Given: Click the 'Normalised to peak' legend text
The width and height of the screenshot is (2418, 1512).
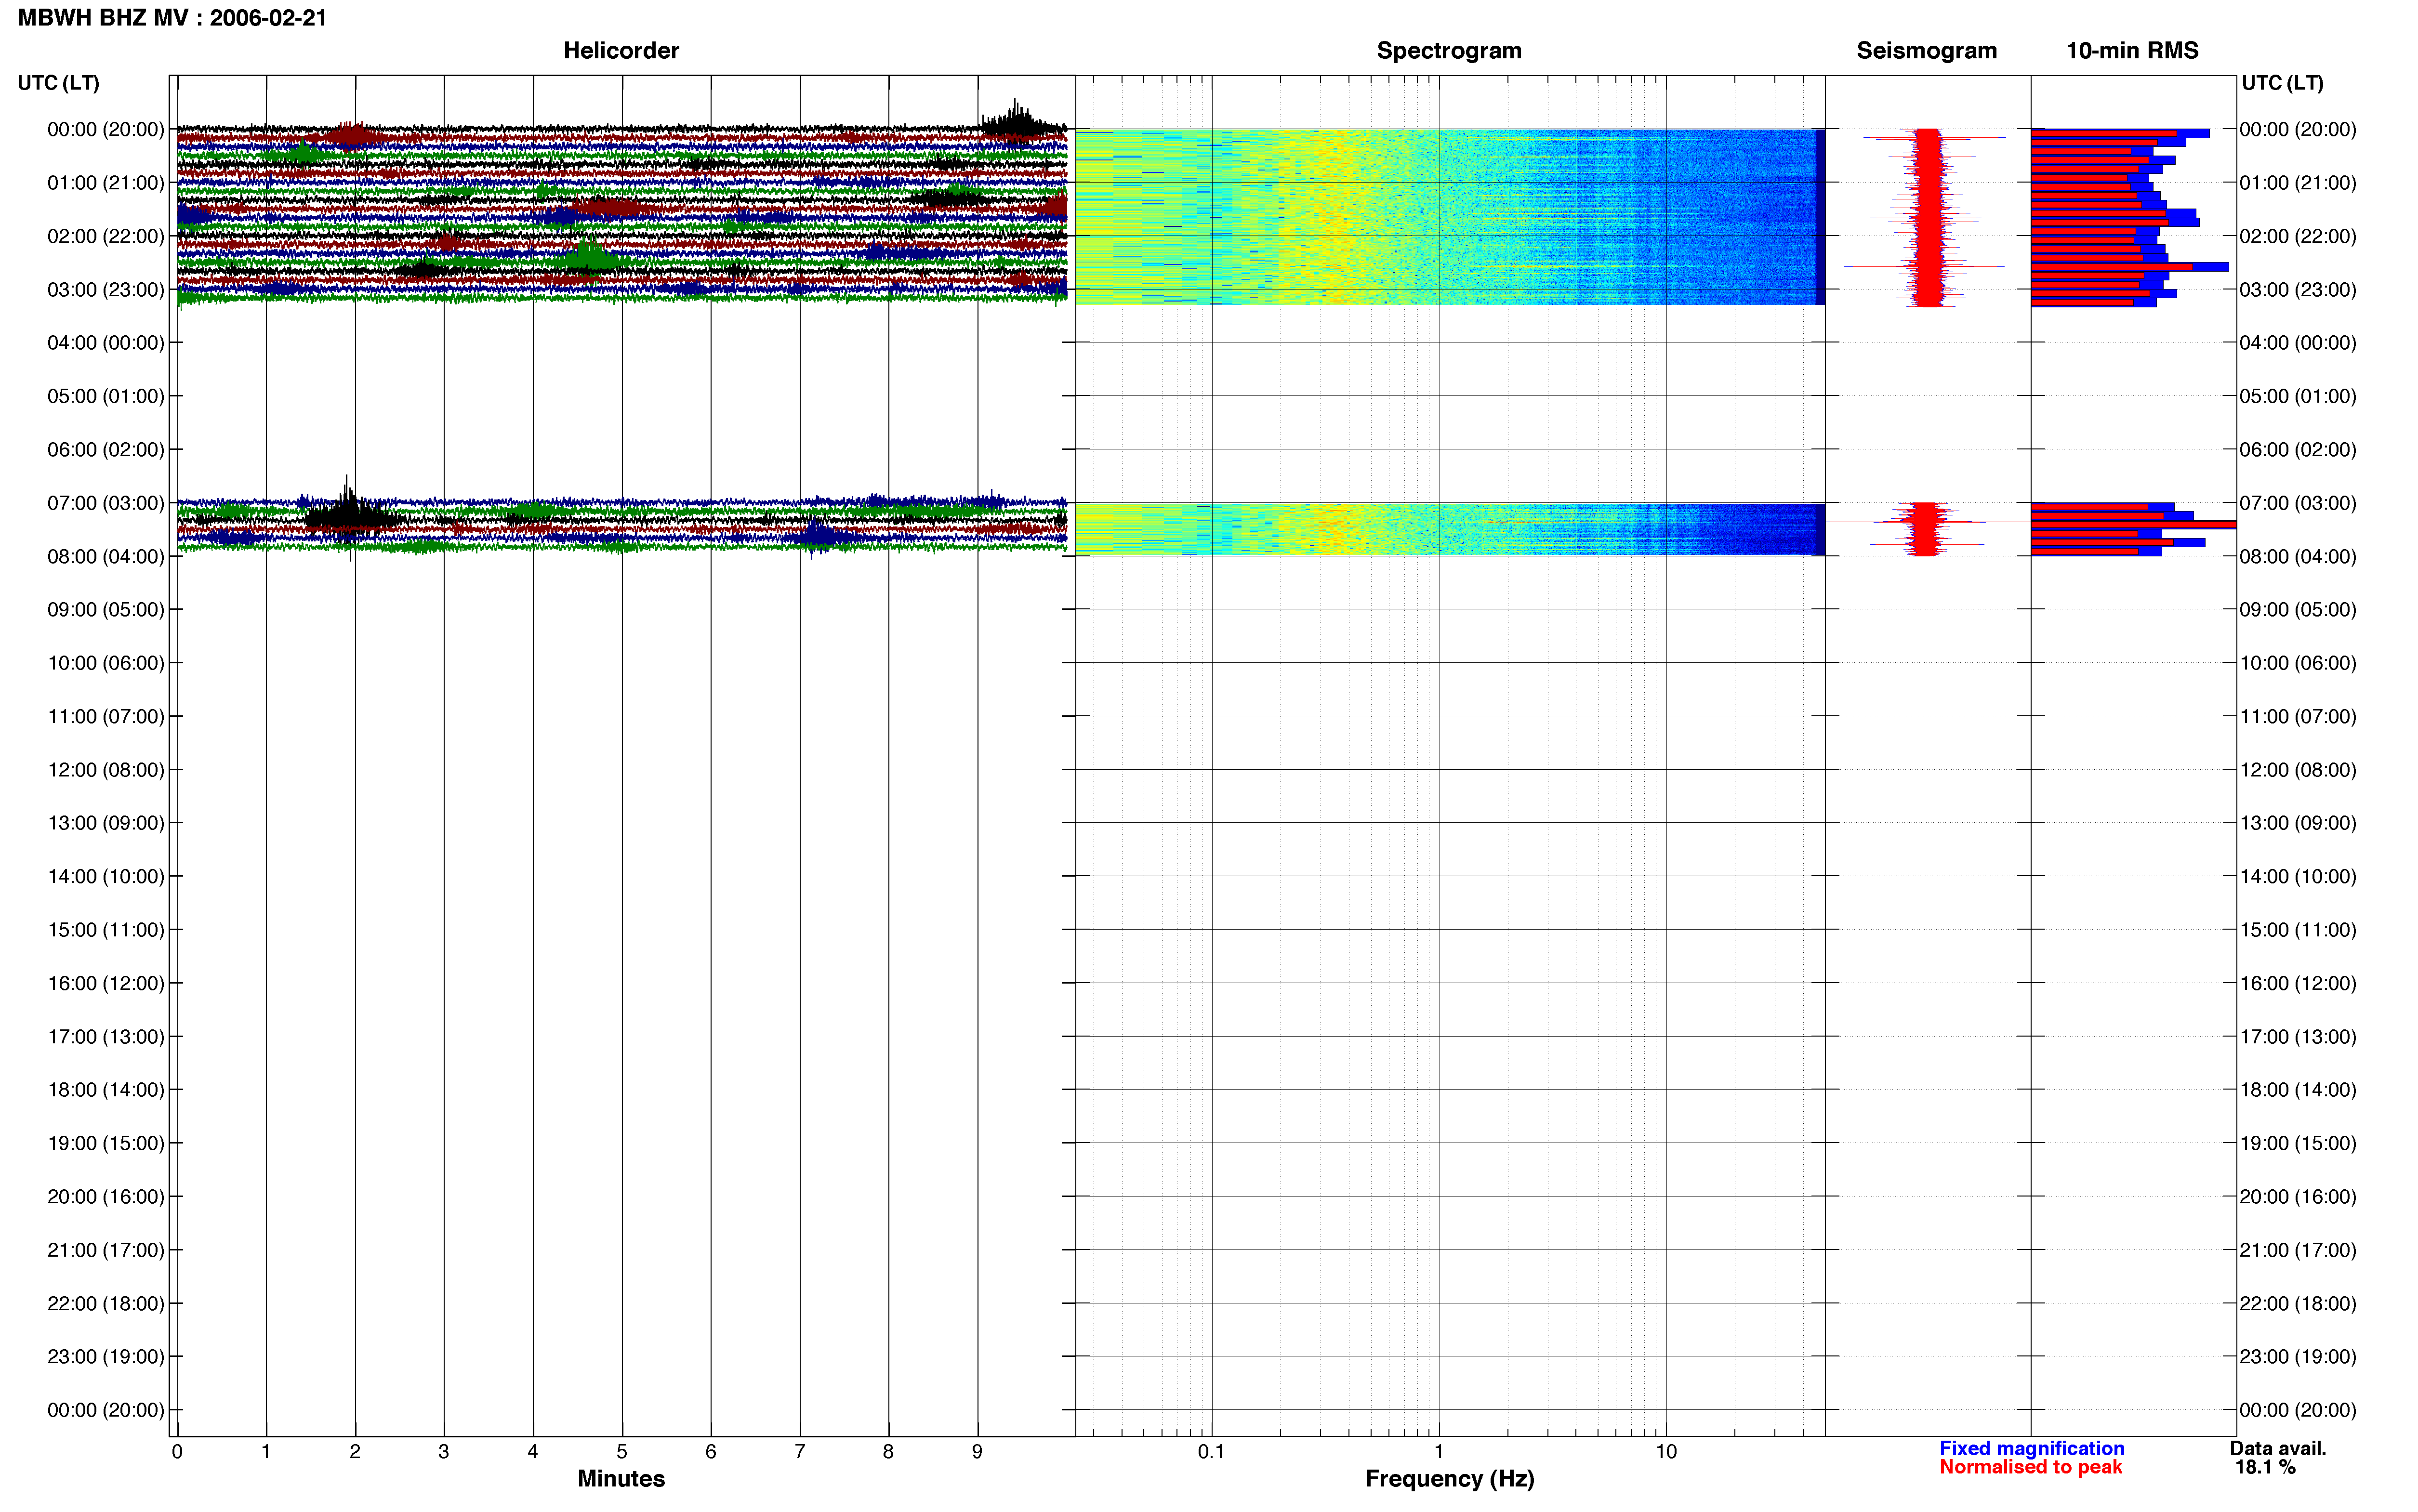Looking at the screenshot, I should coord(2030,1467).
